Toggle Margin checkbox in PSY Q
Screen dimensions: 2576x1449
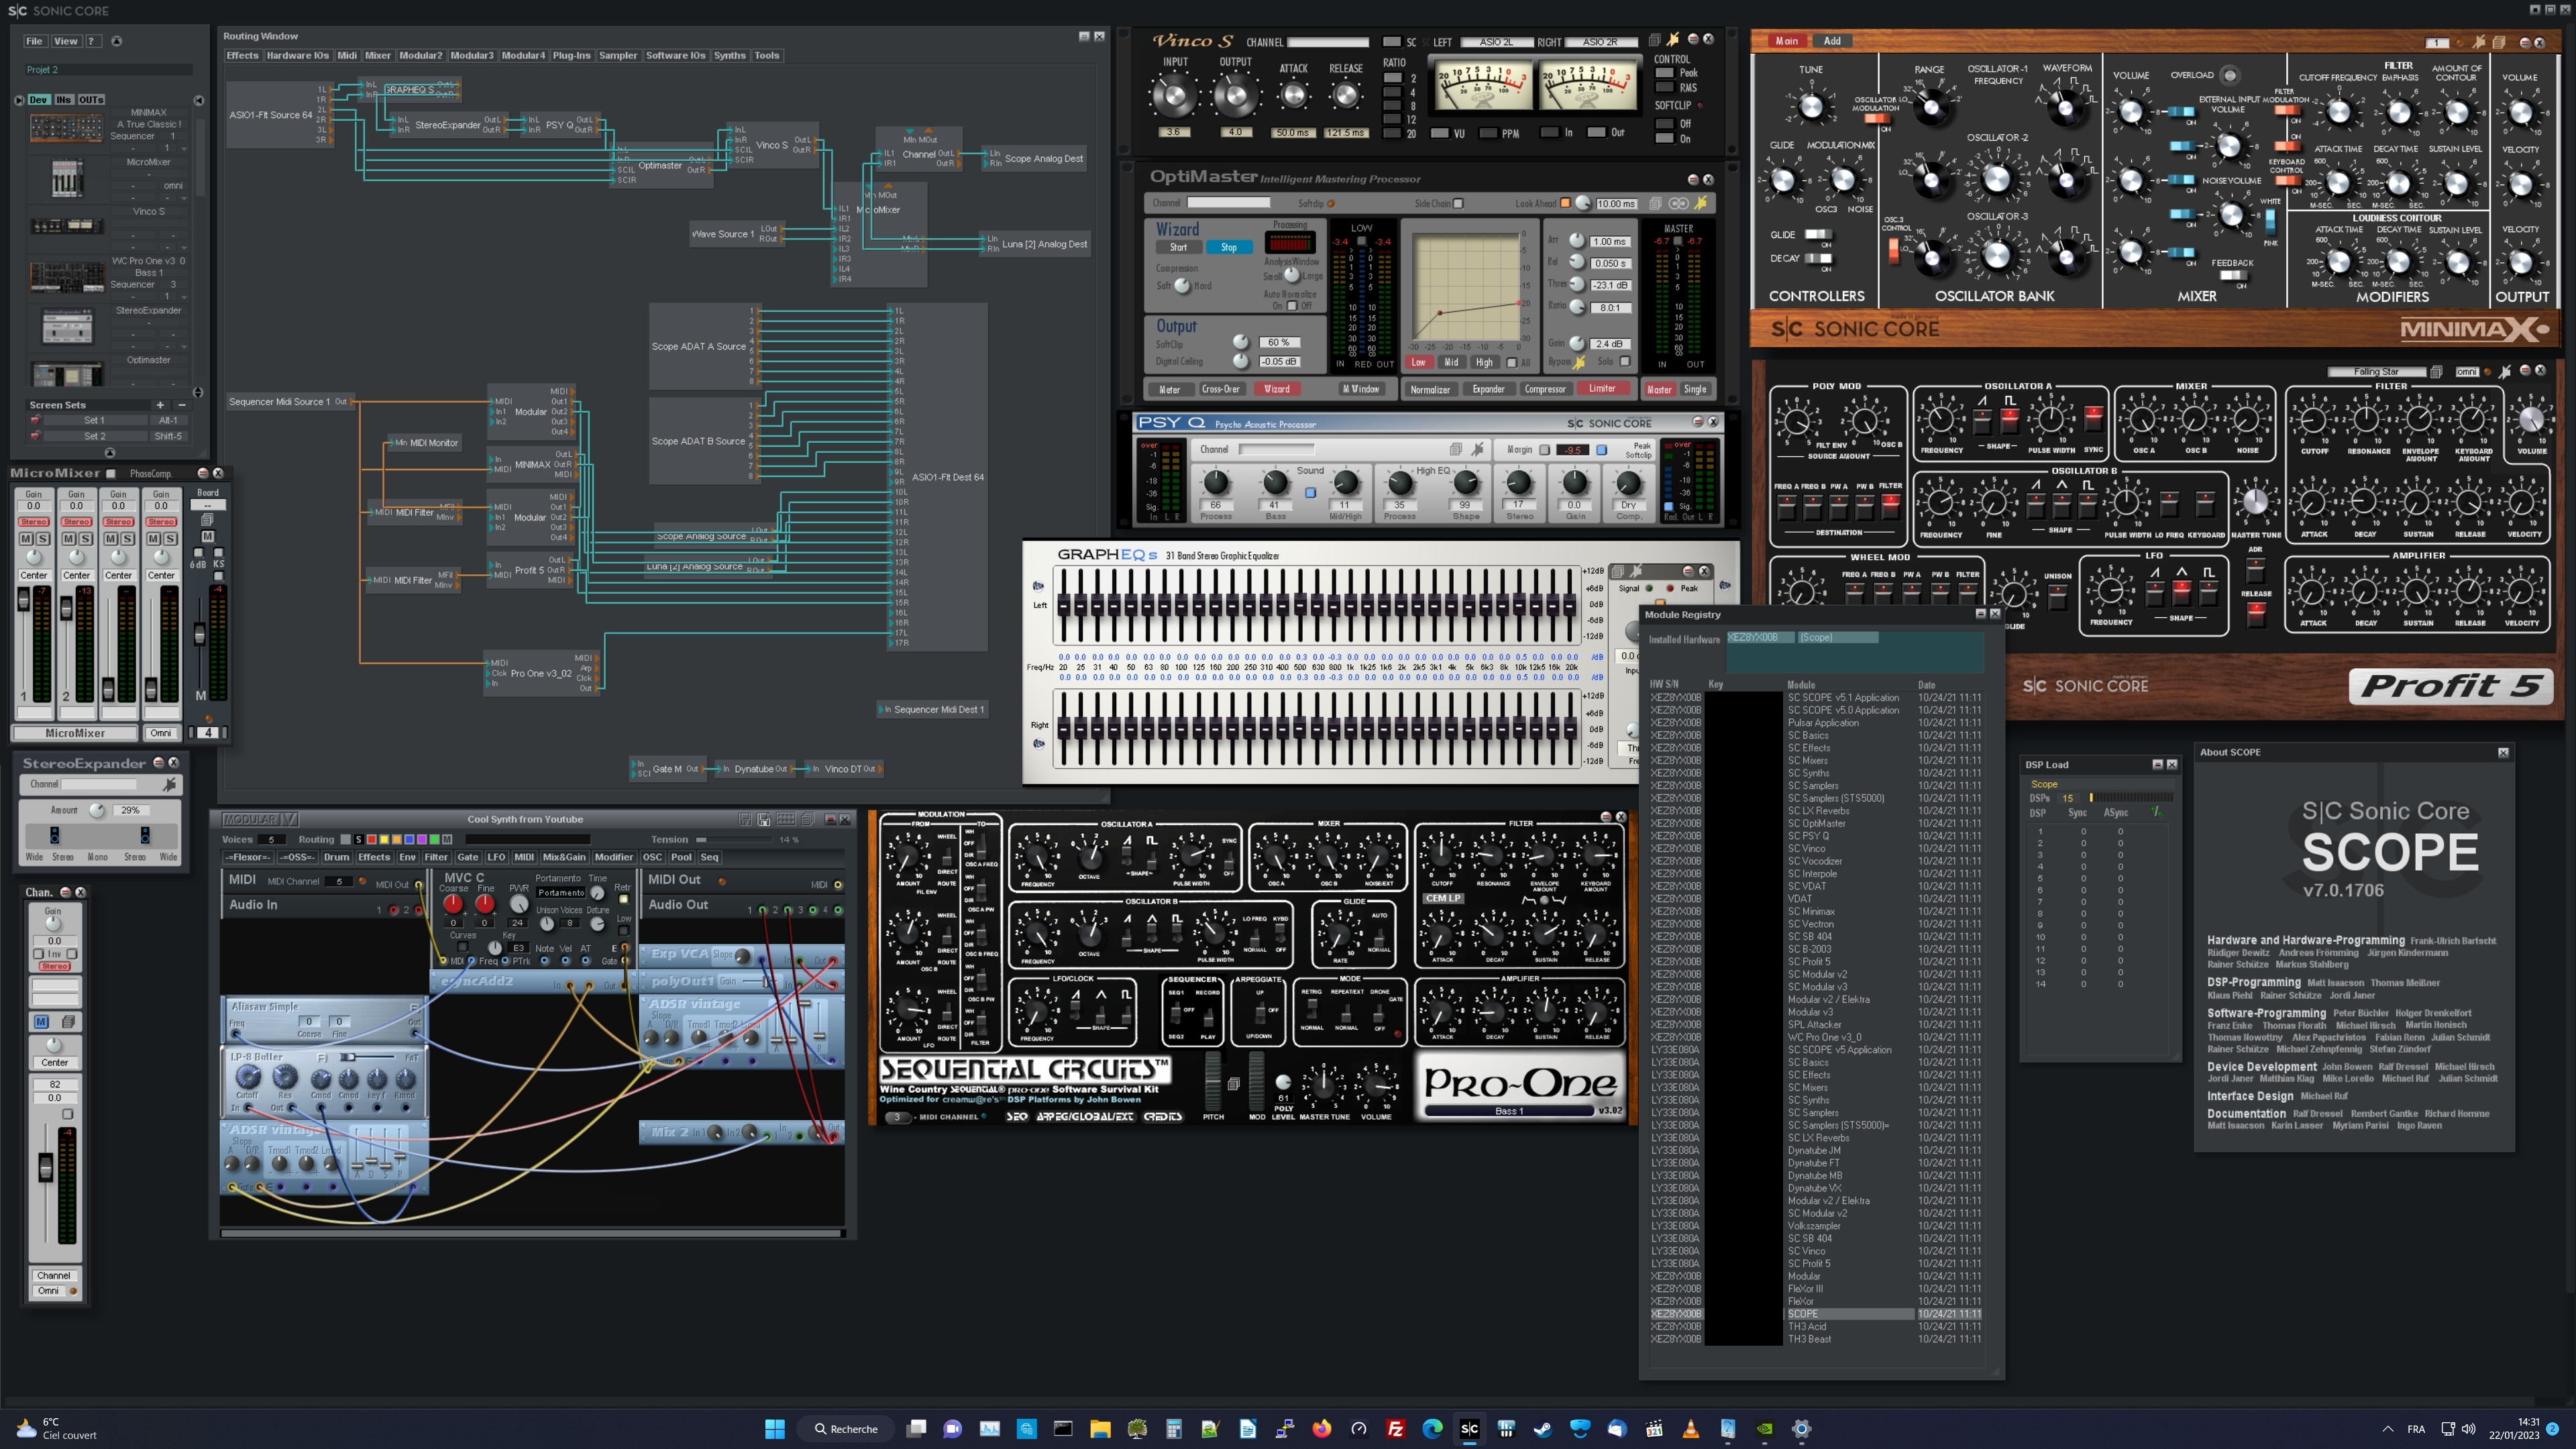click(1545, 450)
